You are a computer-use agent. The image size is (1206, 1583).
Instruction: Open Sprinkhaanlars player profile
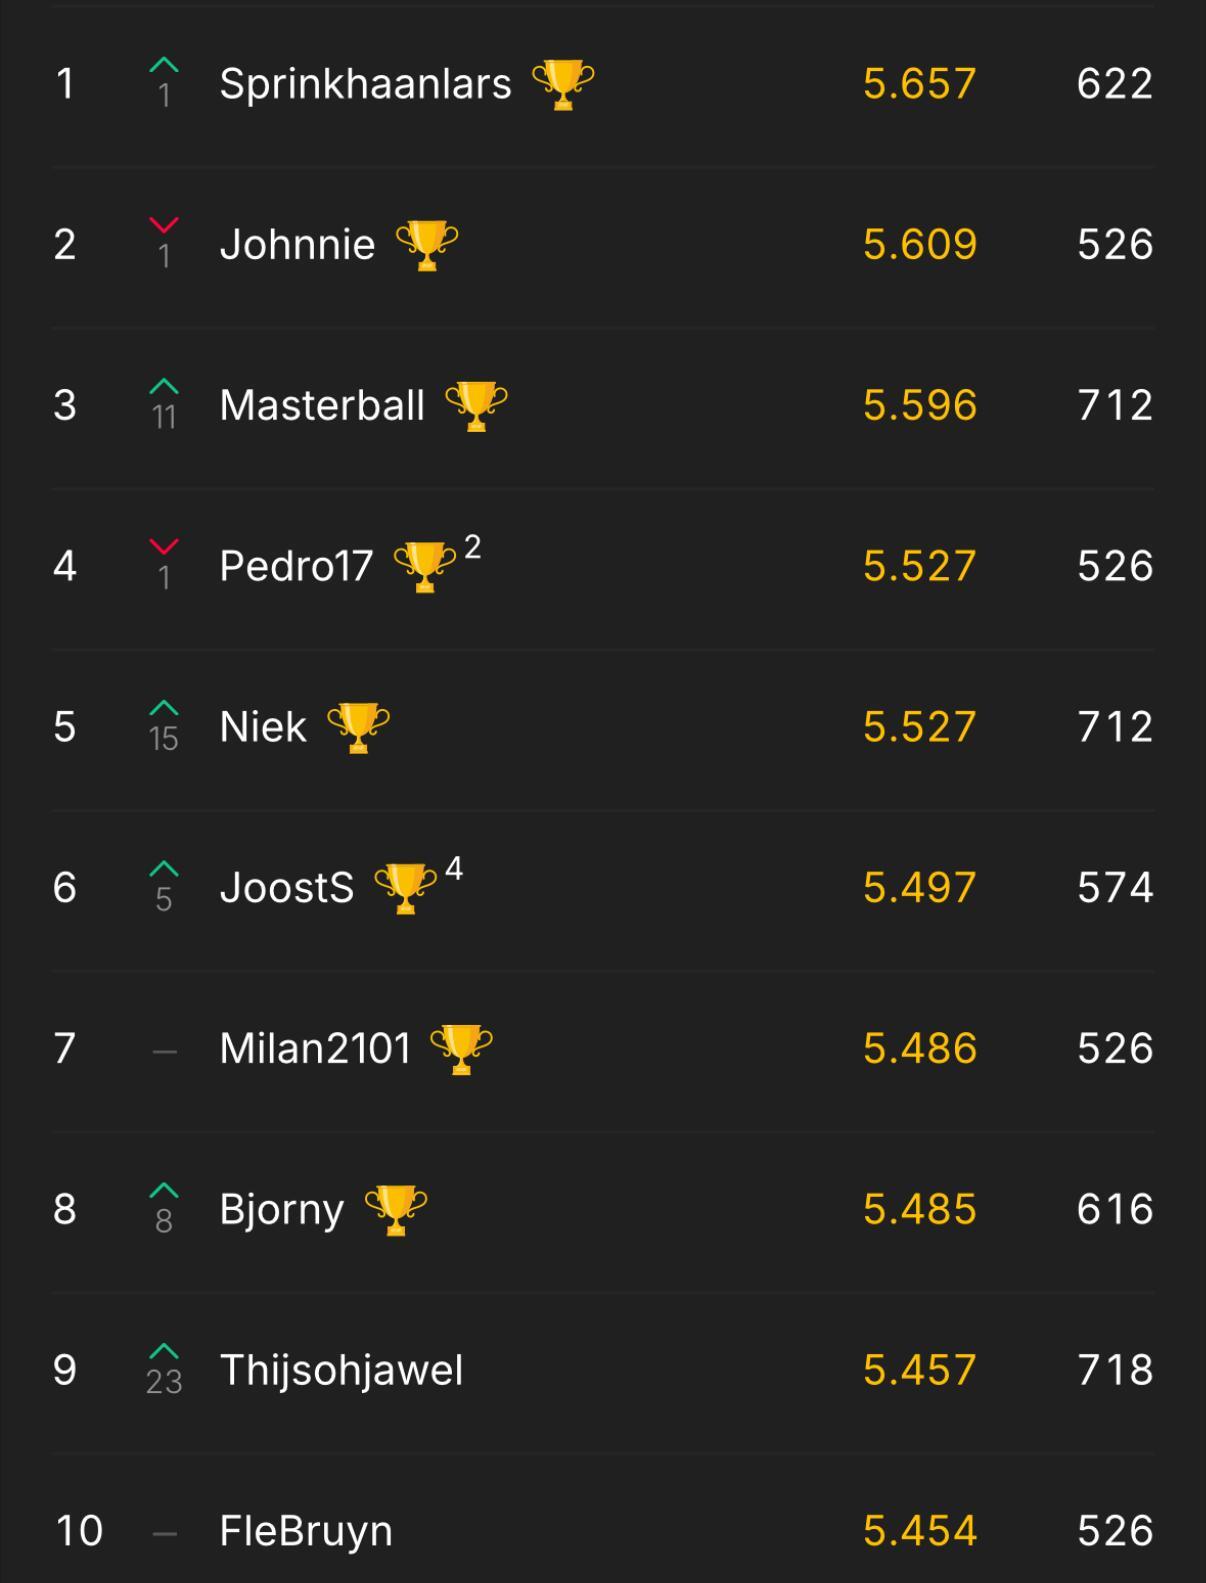tap(365, 84)
